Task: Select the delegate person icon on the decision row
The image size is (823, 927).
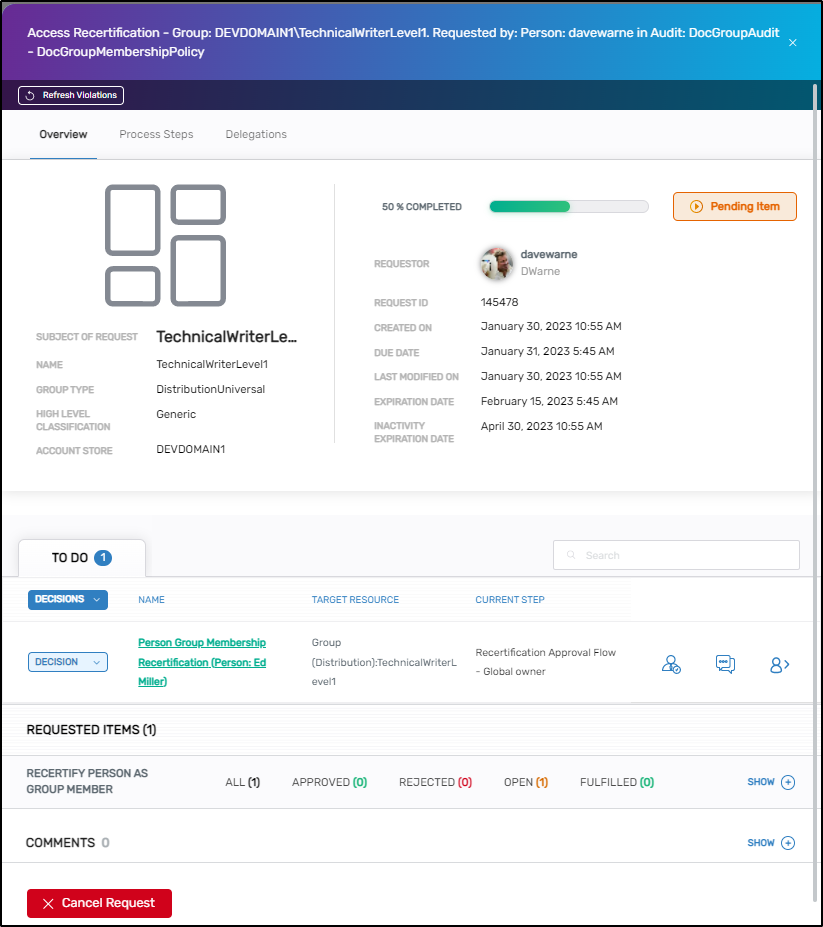Action: pyautogui.click(x=671, y=663)
